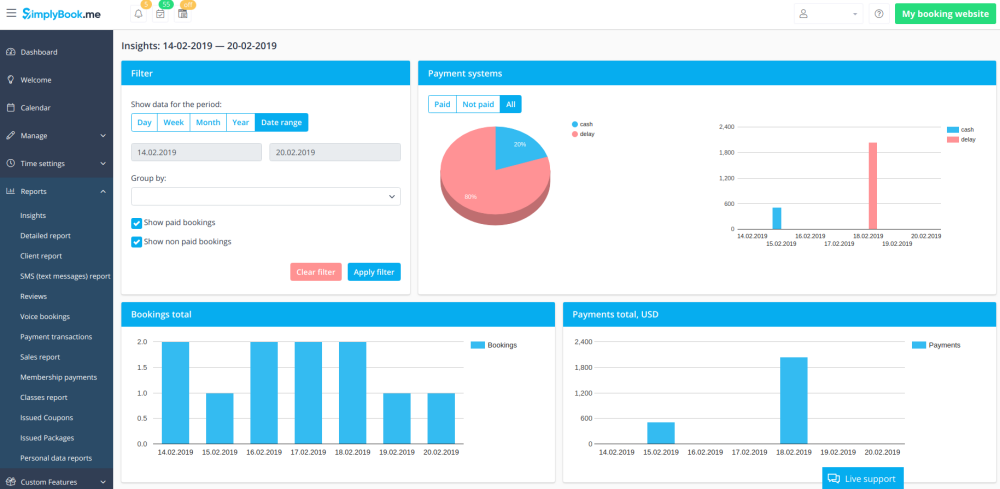Viewport: 1000px width, 489px height.
Task: Click the Dashboard icon in sidebar
Action: click(10, 52)
